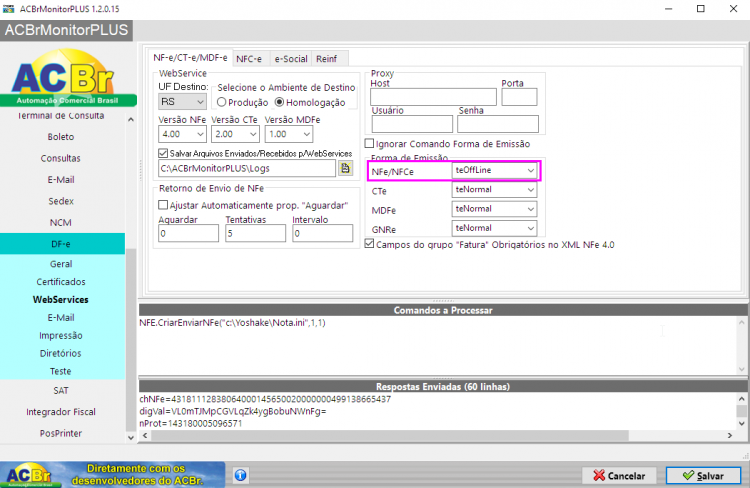Open Teste under DF-e
Screen dimensions: 750x488
pyautogui.click(x=61, y=371)
